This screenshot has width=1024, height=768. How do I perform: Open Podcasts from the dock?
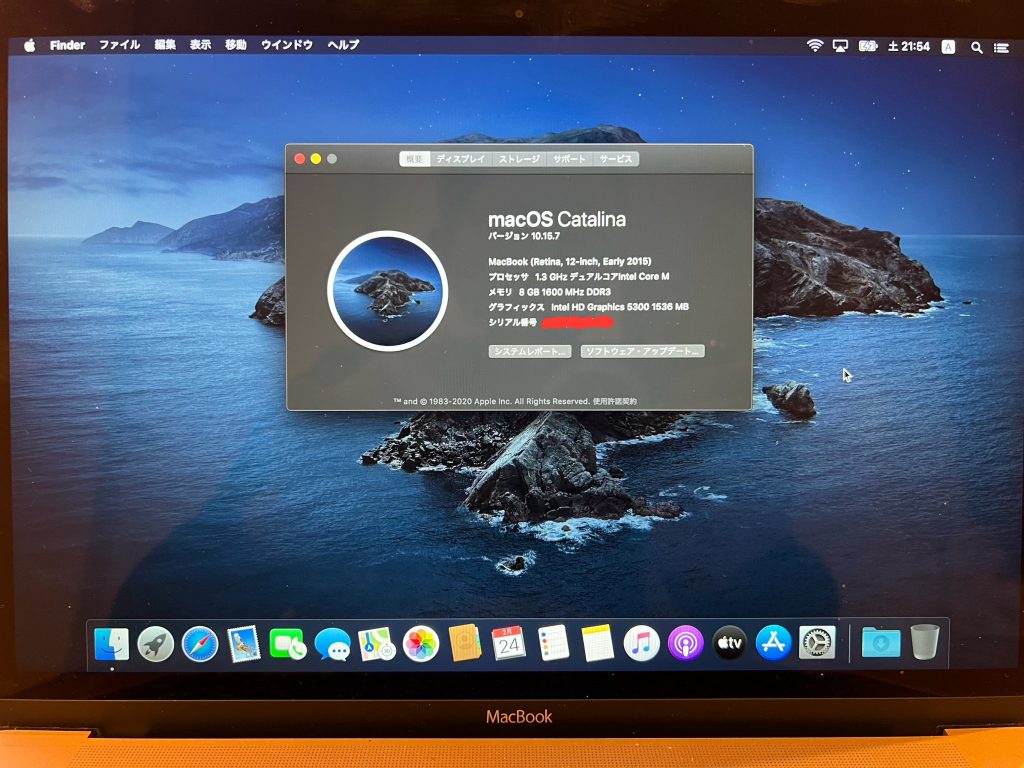(685, 643)
